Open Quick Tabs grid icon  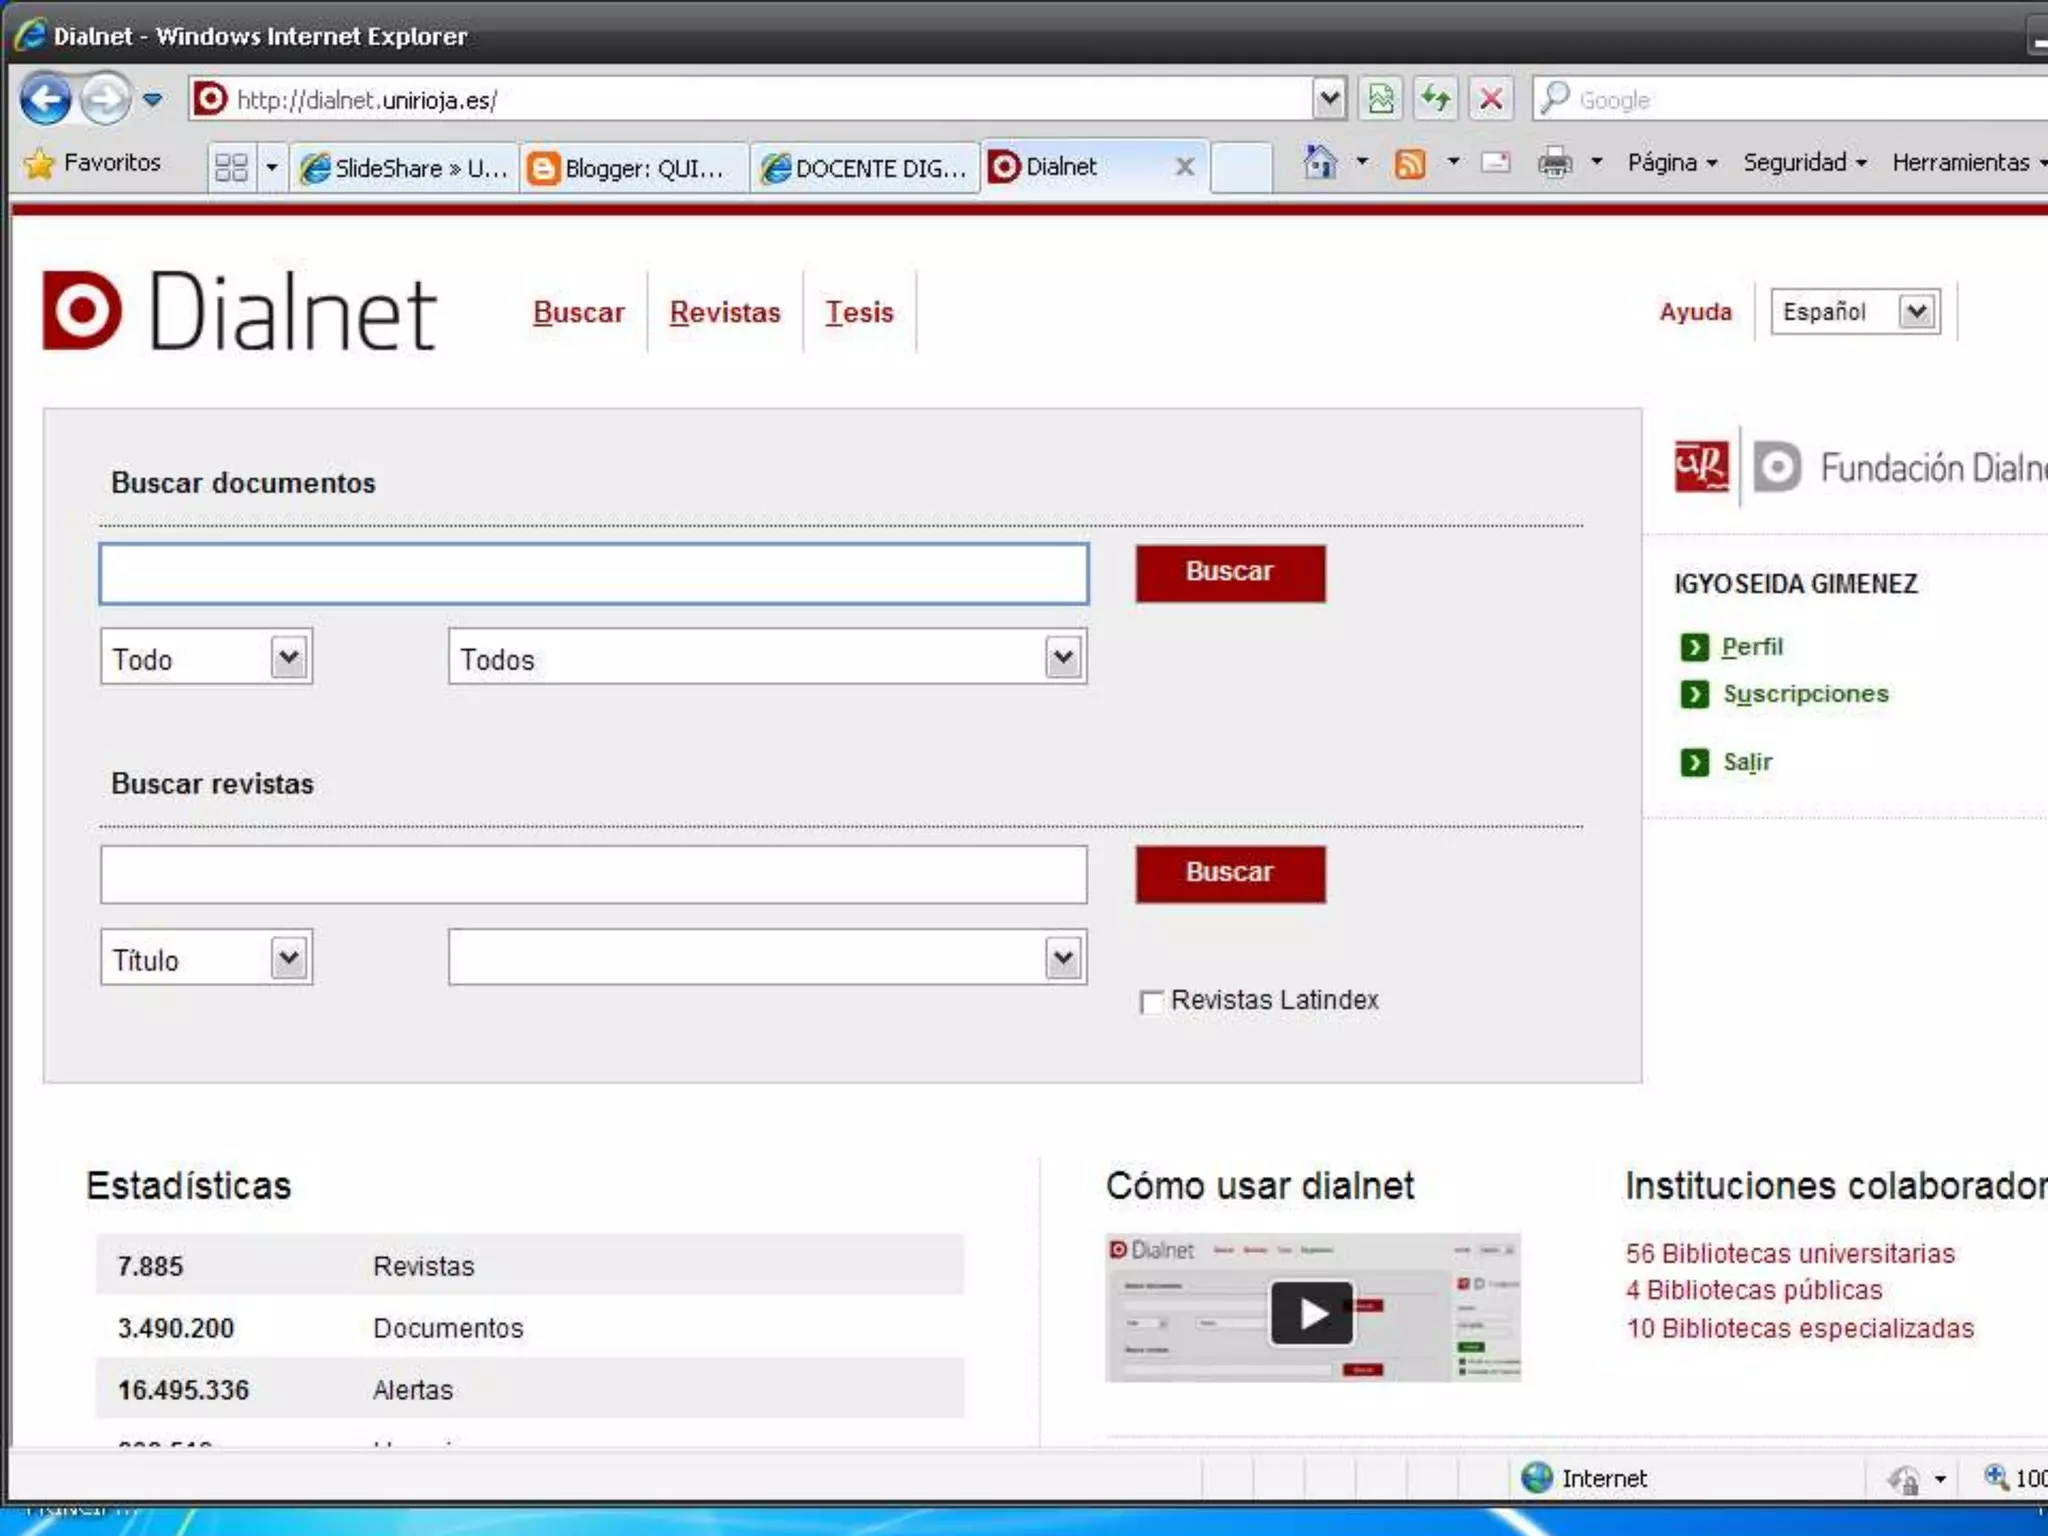[x=231, y=166]
